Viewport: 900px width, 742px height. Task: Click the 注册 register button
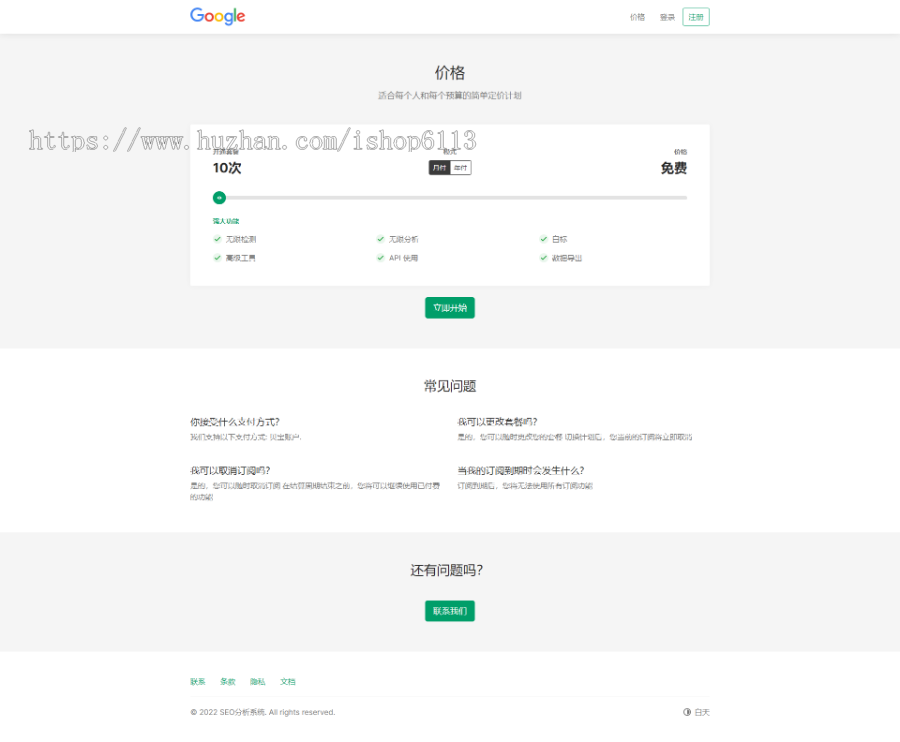pos(696,17)
